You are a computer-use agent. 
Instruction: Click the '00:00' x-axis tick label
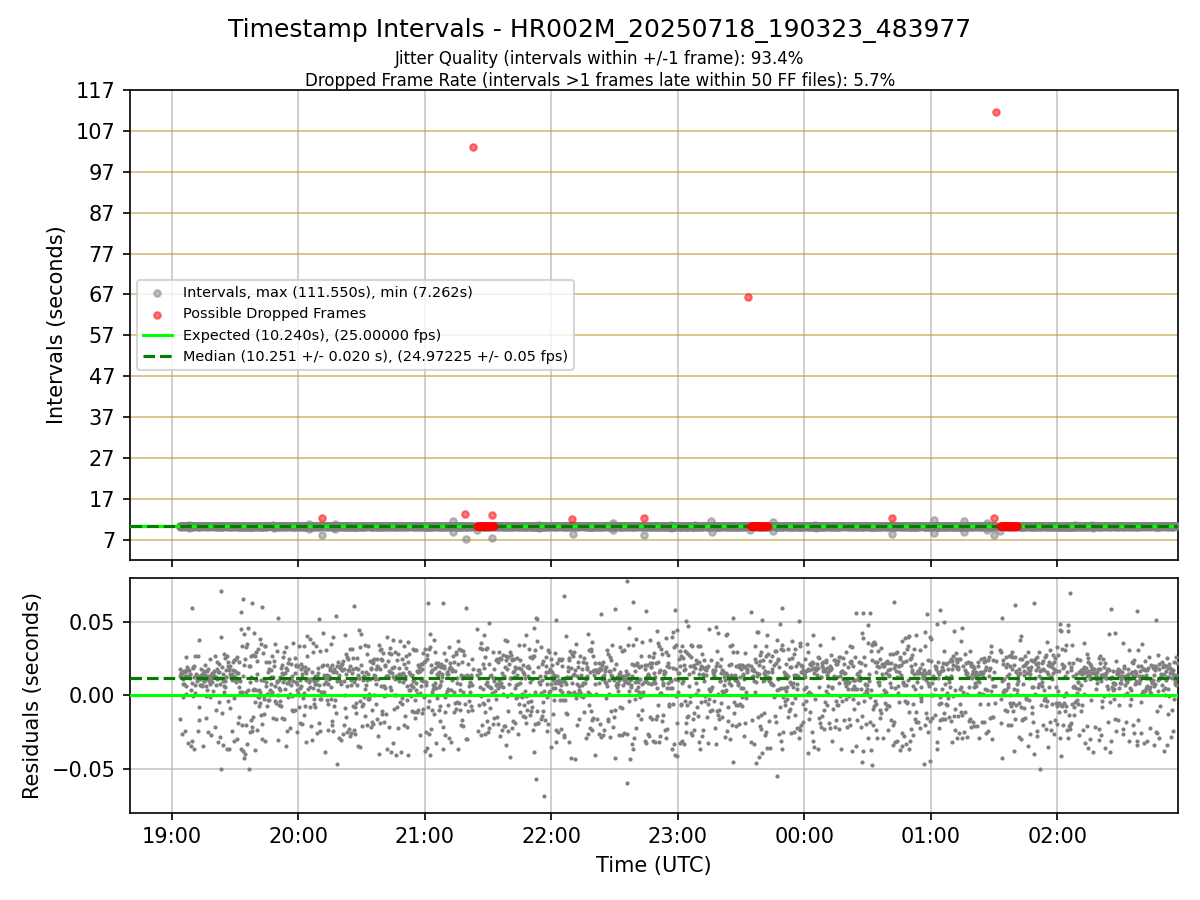click(x=804, y=835)
